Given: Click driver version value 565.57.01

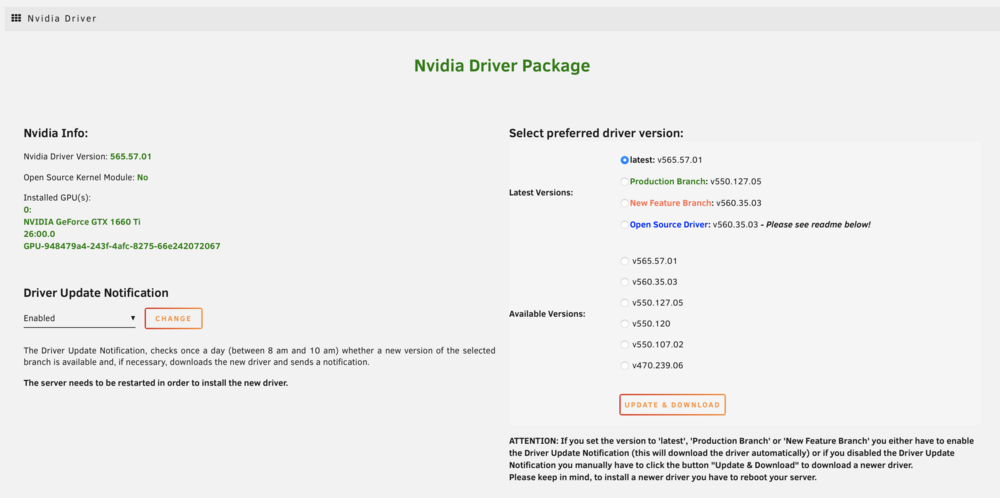Looking at the screenshot, I should (x=131, y=156).
